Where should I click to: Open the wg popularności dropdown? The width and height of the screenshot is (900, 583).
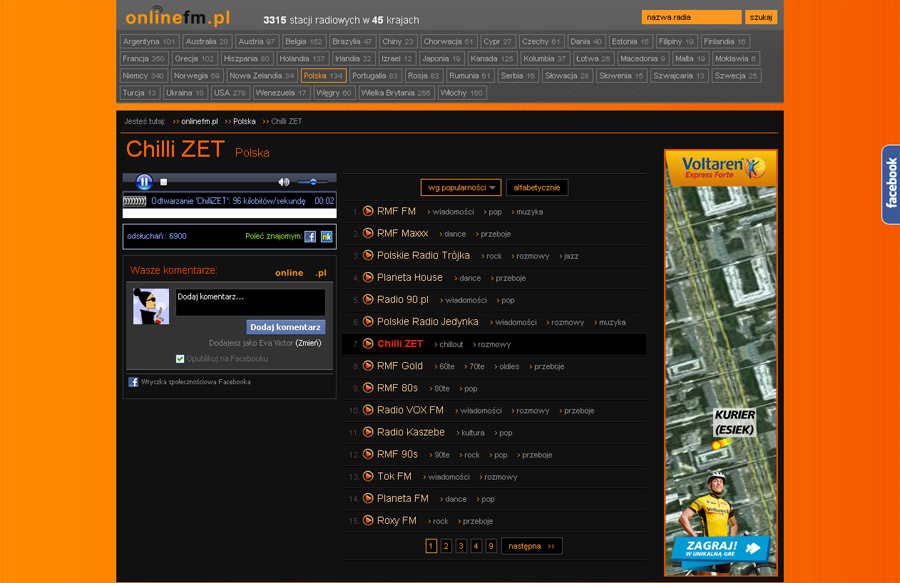[461, 188]
